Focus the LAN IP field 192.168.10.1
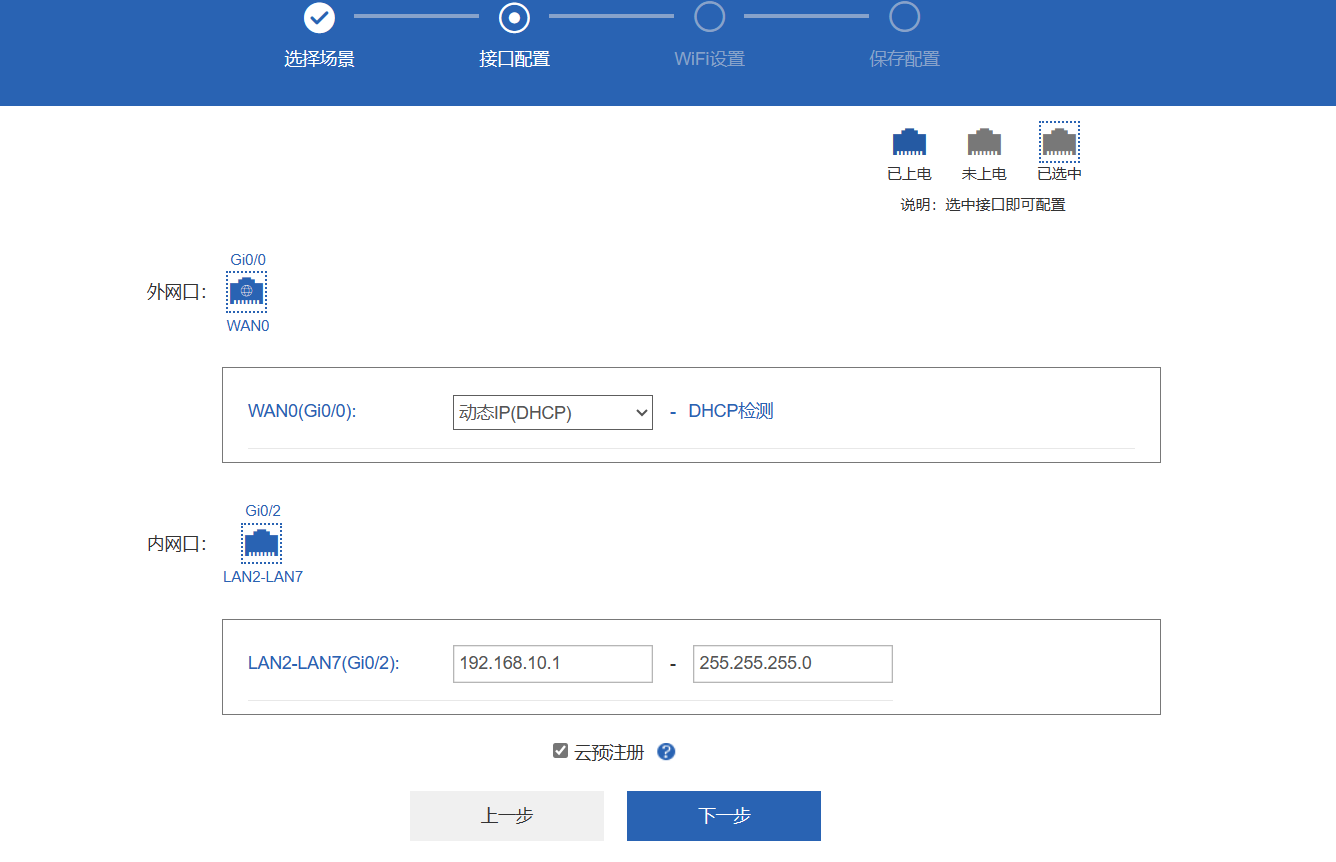 tap(552, 663)
